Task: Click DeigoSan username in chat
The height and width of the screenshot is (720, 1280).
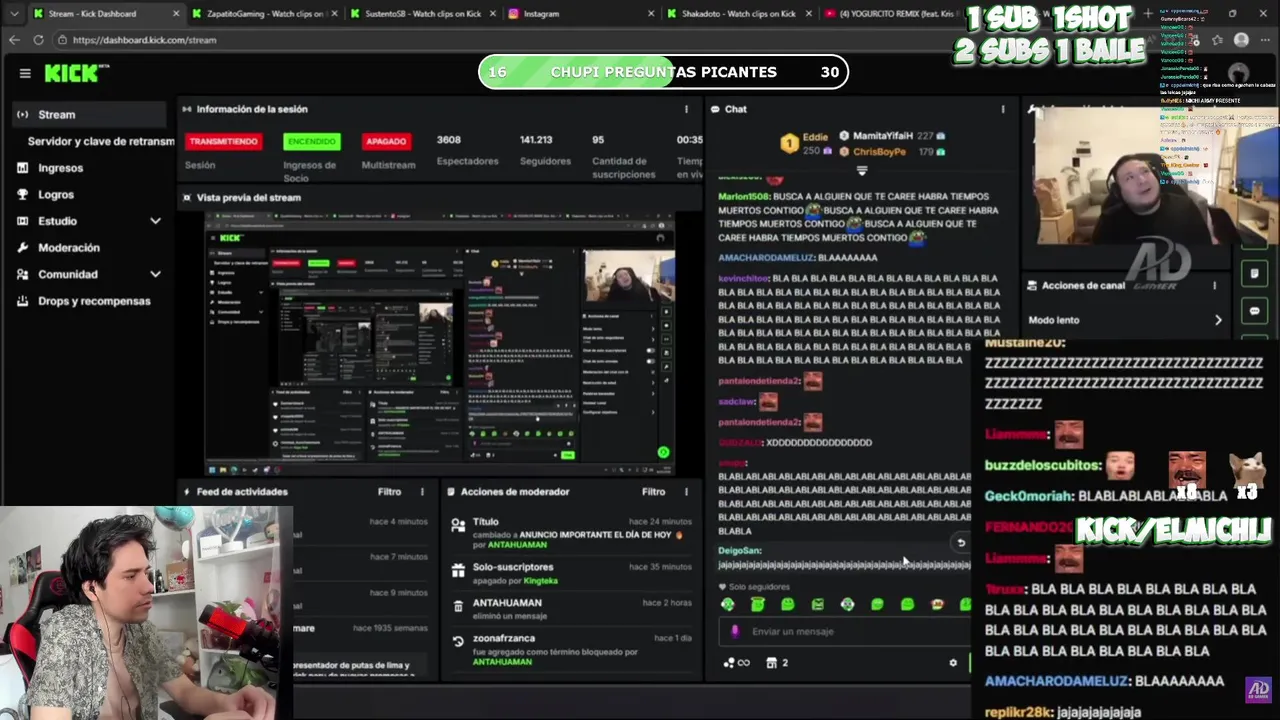Action: [740, 550]
